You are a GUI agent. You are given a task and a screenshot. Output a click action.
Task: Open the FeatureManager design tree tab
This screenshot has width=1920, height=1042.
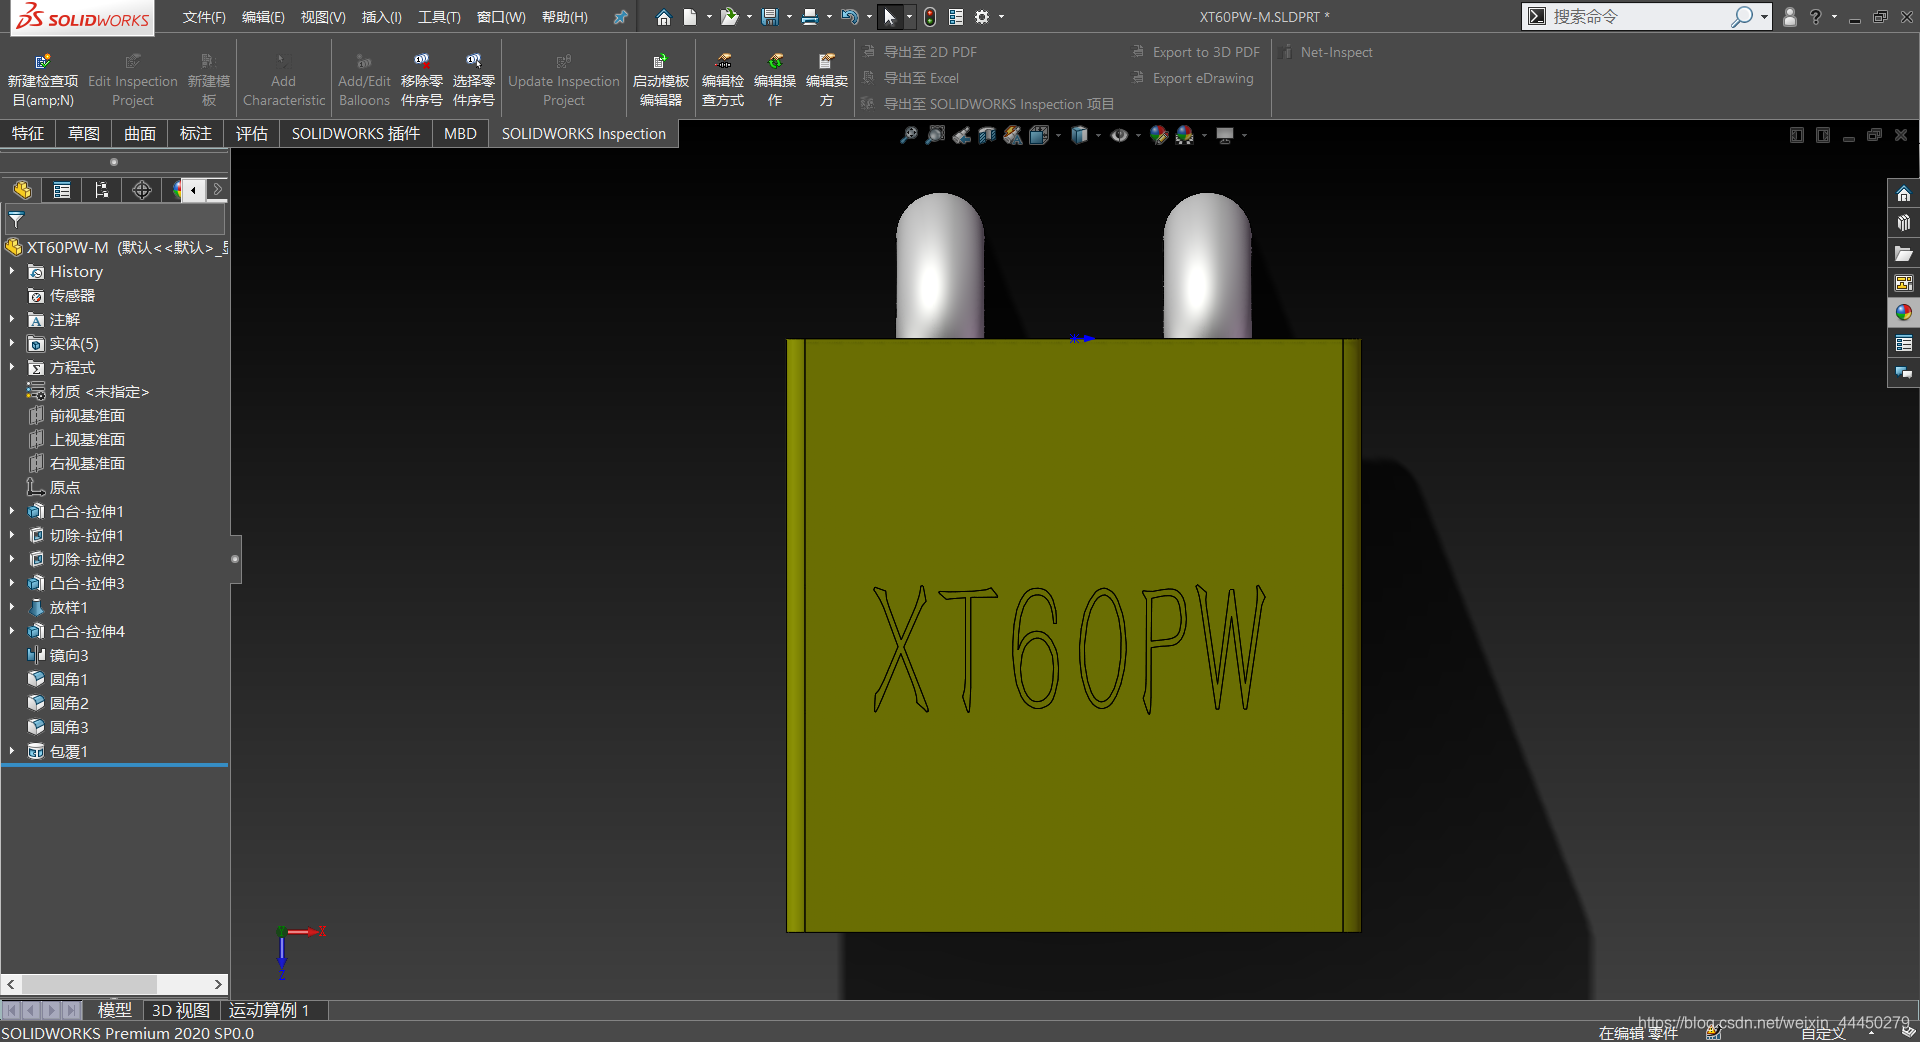pos(22,190)
